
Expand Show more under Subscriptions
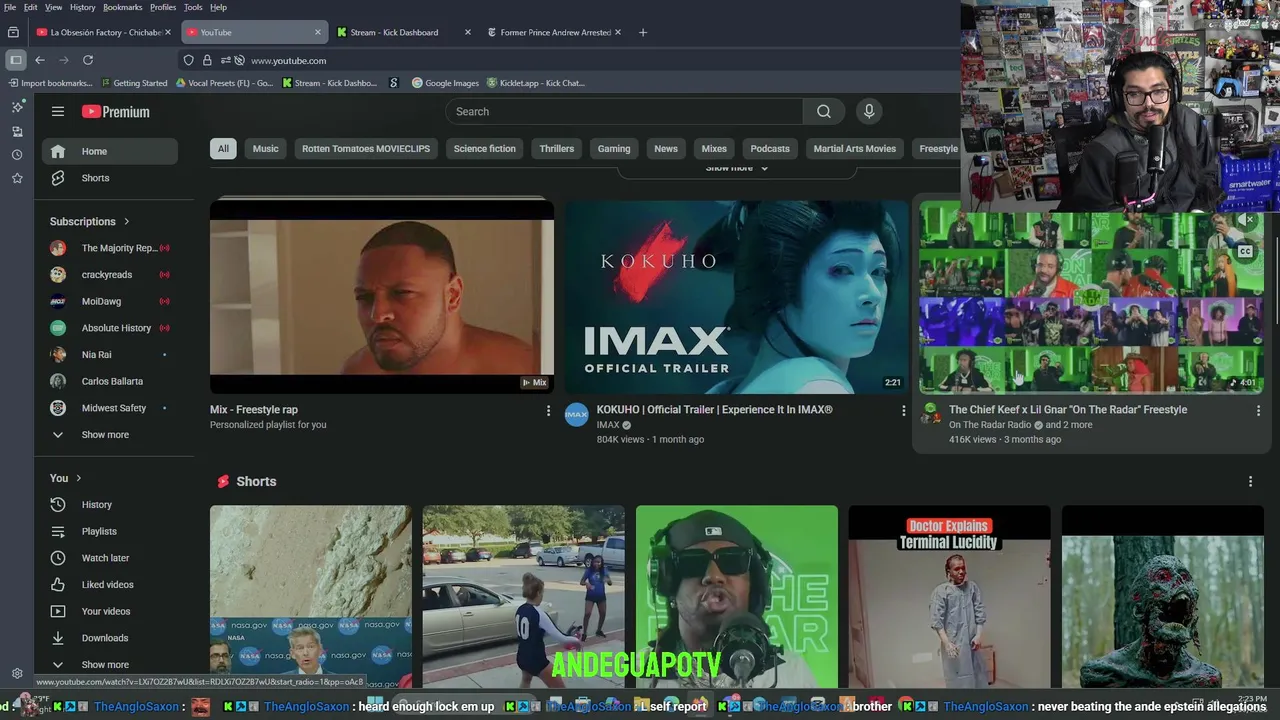coord(110,435)
